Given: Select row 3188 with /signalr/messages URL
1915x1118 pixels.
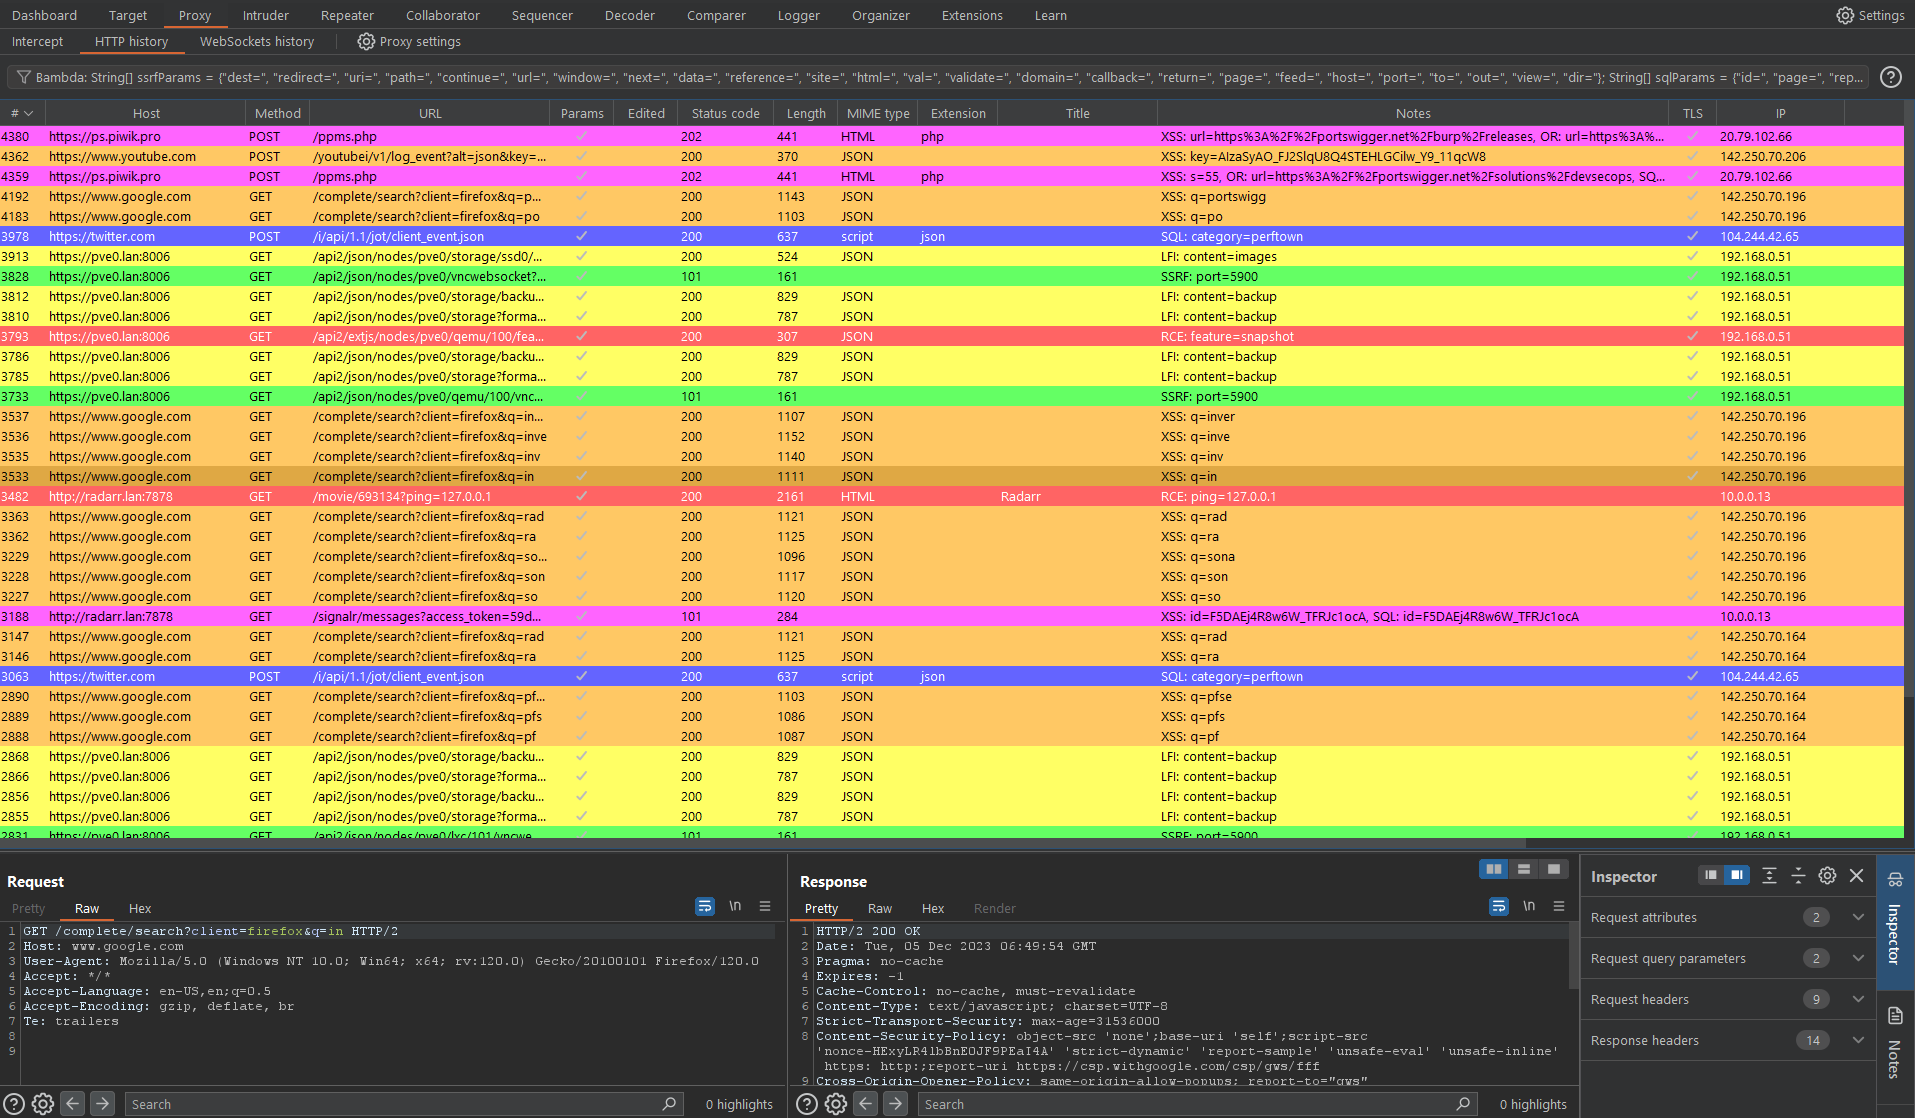Looking at the screenshot, I should point(952,616).
